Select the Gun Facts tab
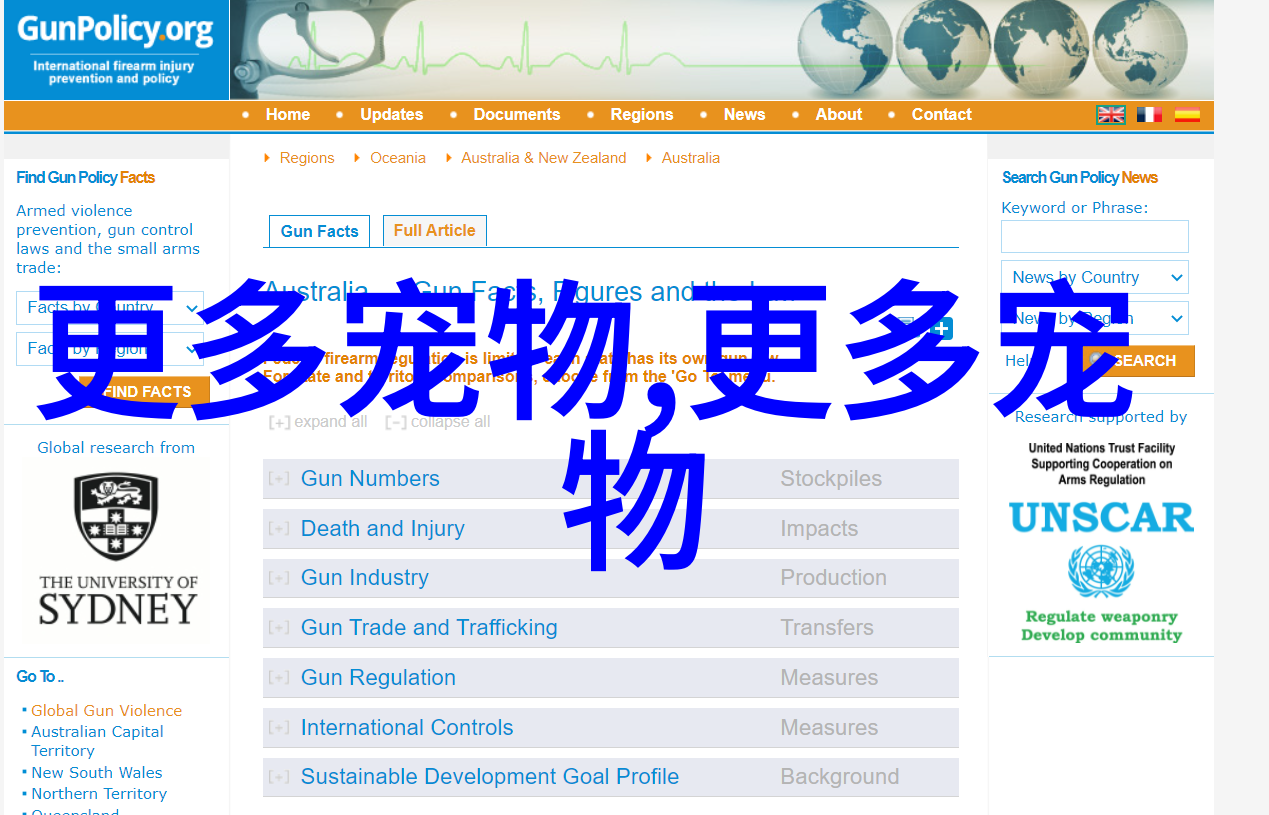1269x815 pixels. (319, 231)
